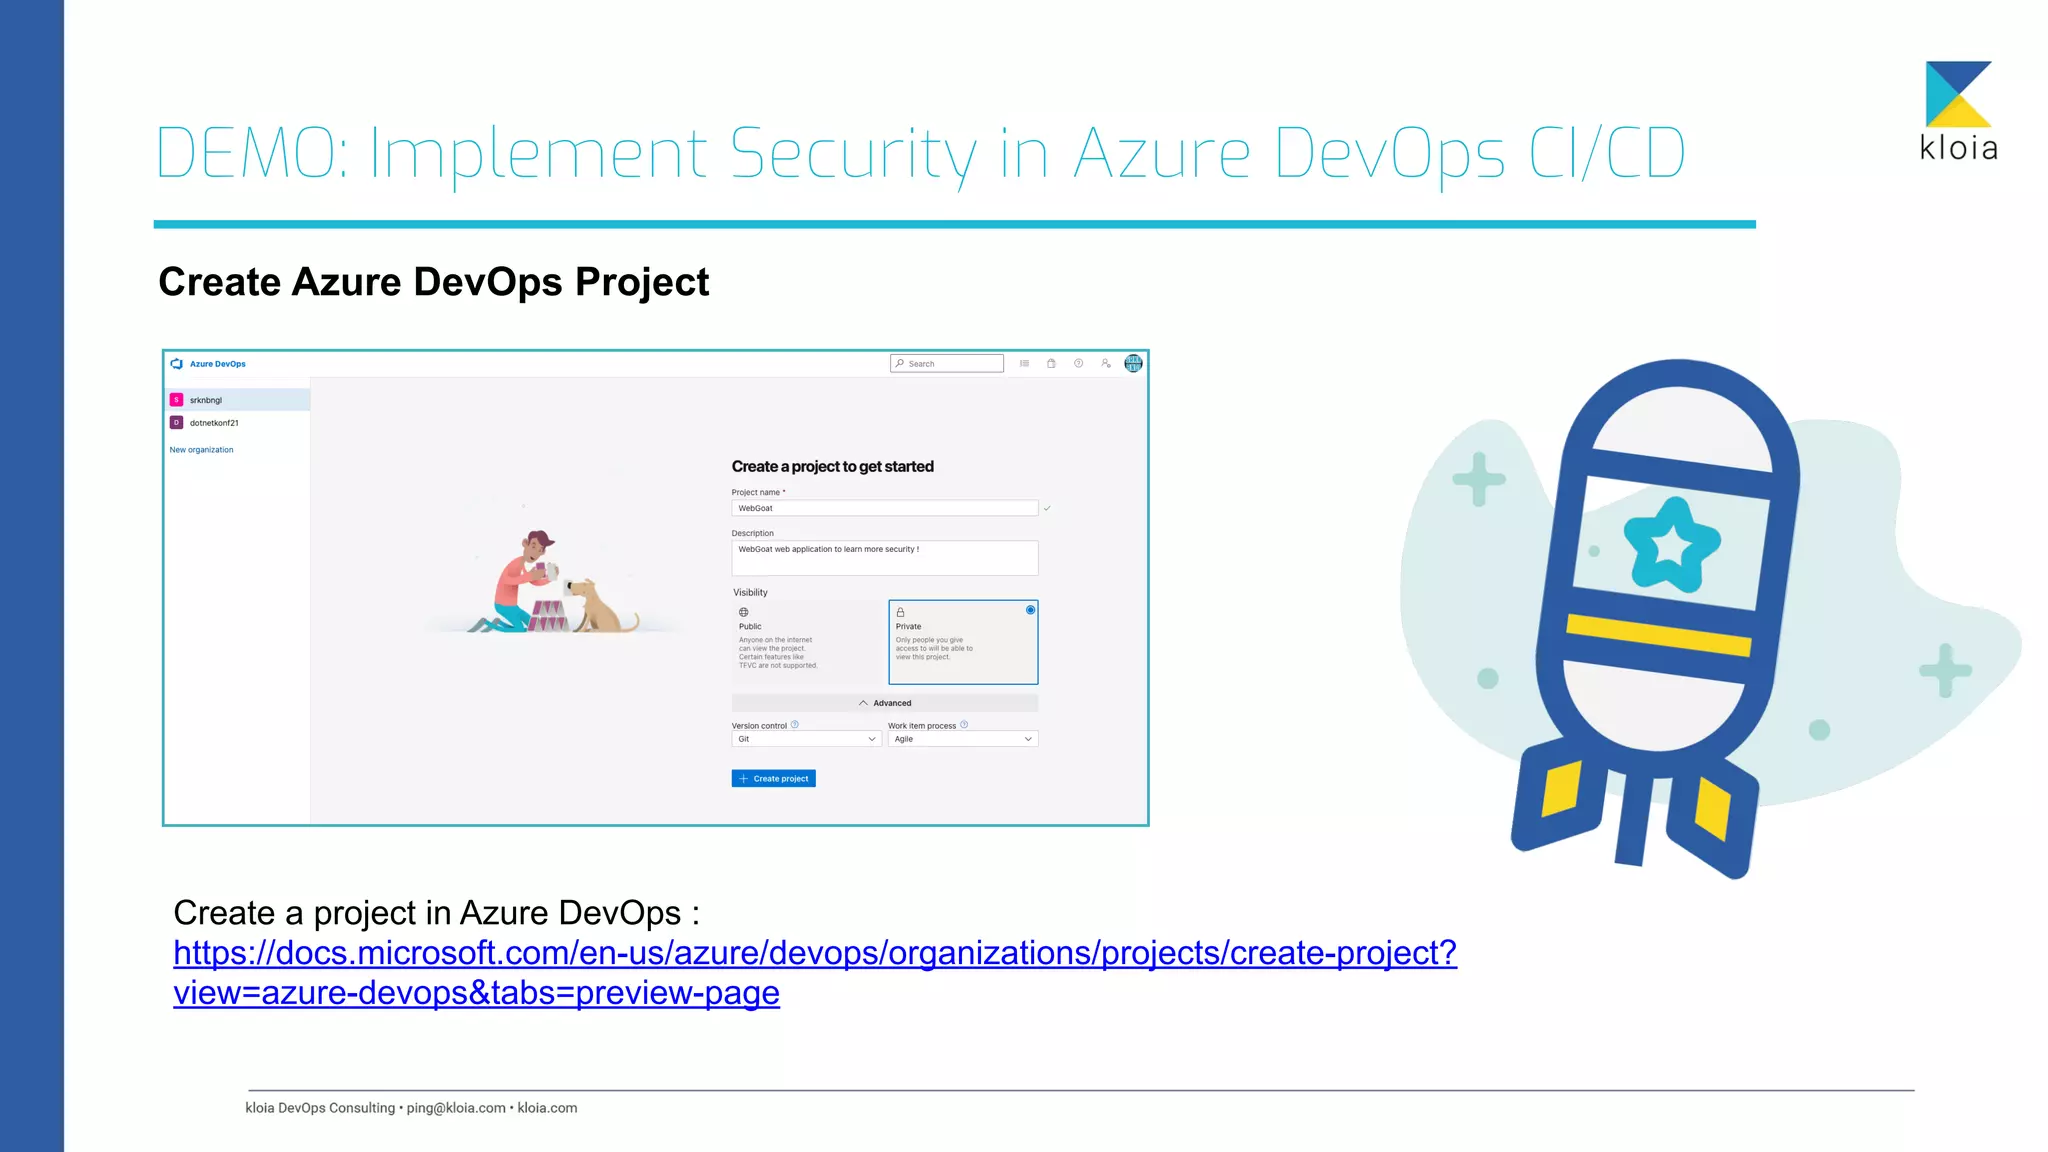The image size is (2048, 1152).
Task: Click the Public visibility globe icon
Action: [x=743, y=612]
